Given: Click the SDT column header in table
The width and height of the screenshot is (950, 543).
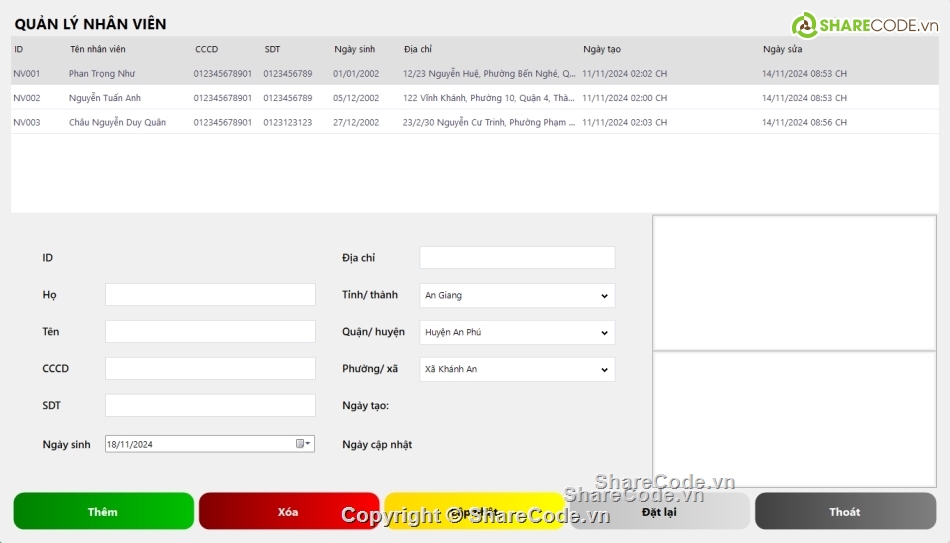Looking at the screenshot, I should (272, 49).
